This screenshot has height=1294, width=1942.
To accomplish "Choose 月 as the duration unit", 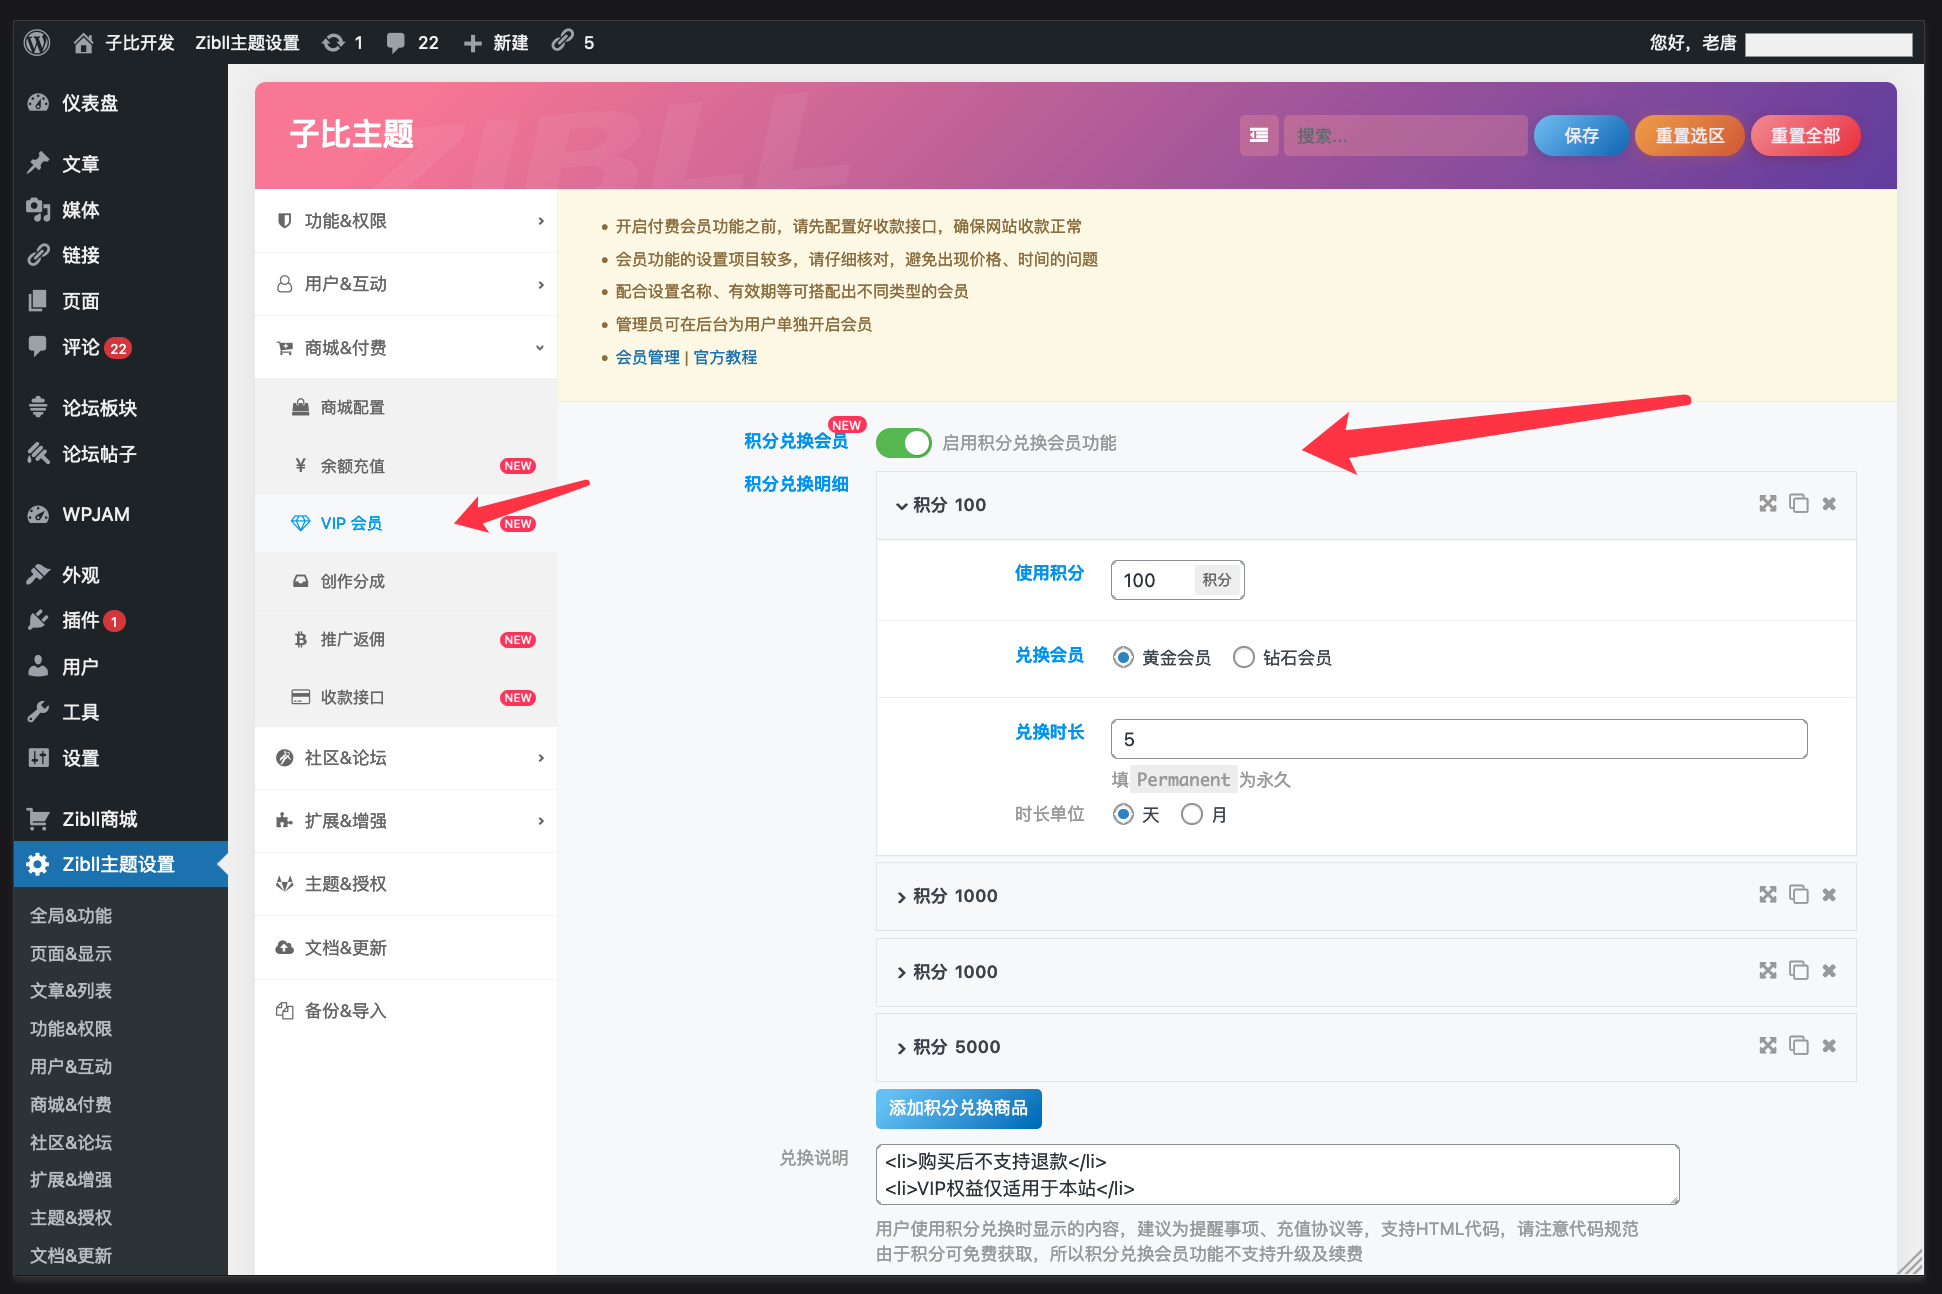I will tap(1192, 814).
